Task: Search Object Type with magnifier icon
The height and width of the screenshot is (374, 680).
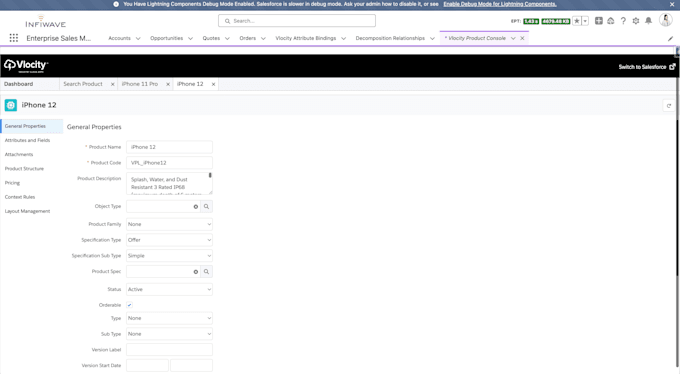Action: 206,207
